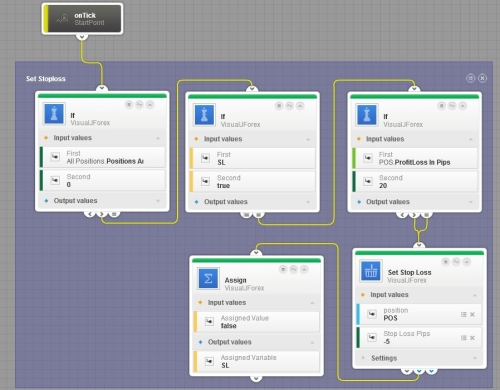
Task: Click the basket icon on Set Stop Loss block
Action: click(x=371, y=271)
